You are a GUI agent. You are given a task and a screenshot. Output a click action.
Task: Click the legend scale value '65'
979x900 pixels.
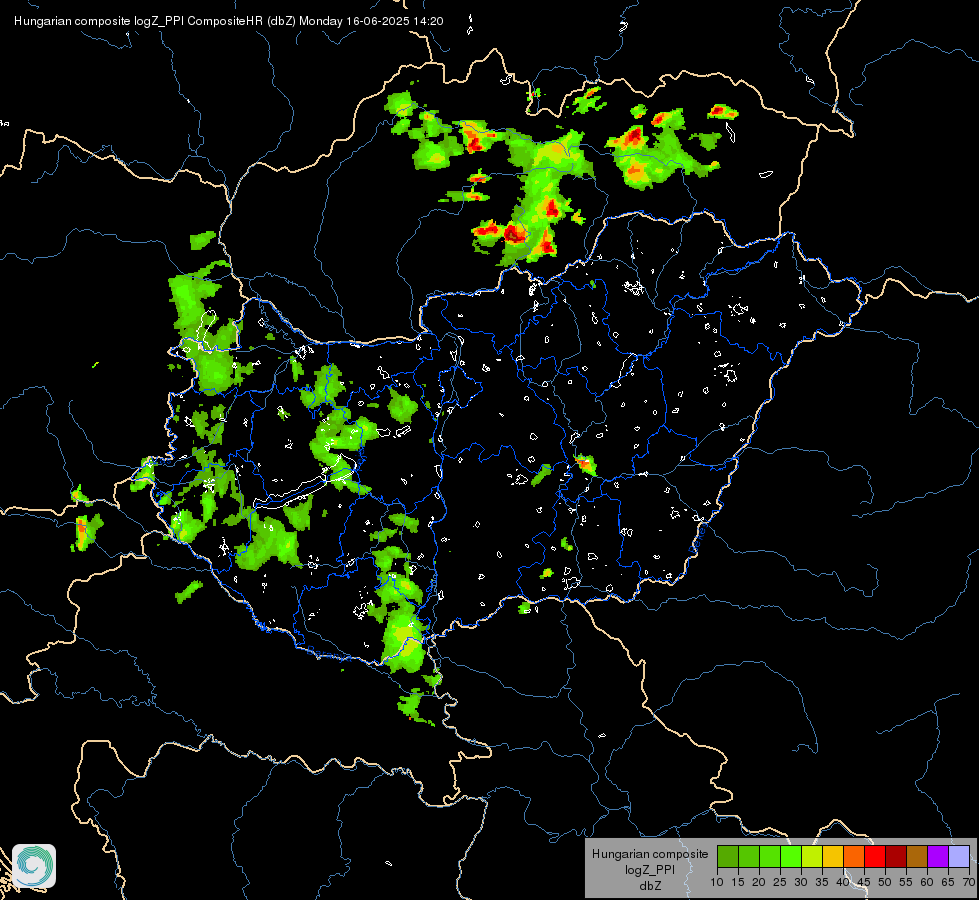948,883
